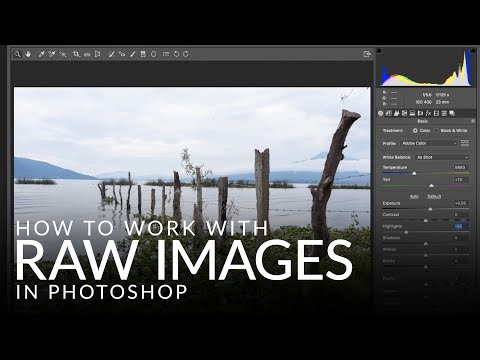Switch to the Tone Curve panel tab
Image resolution: width=480 pixels, height=360 pixels.
[x=388, y=113]
